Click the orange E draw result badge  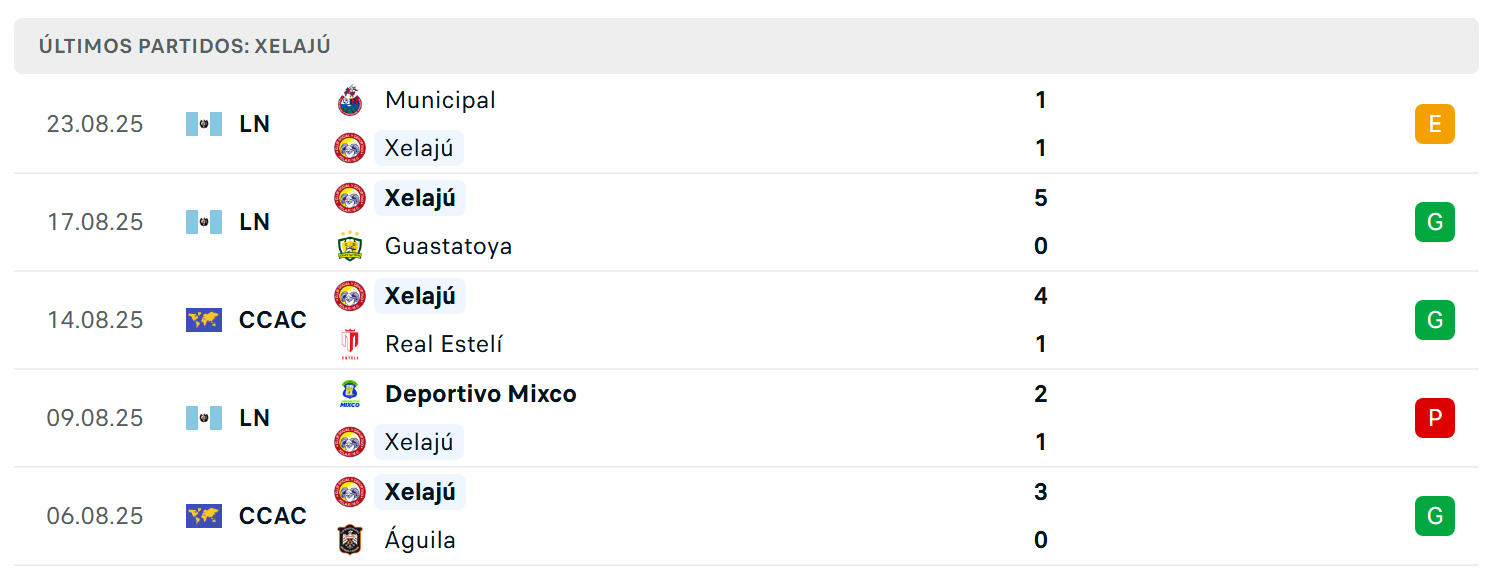pyautogui.click(x=1434, y=124)
